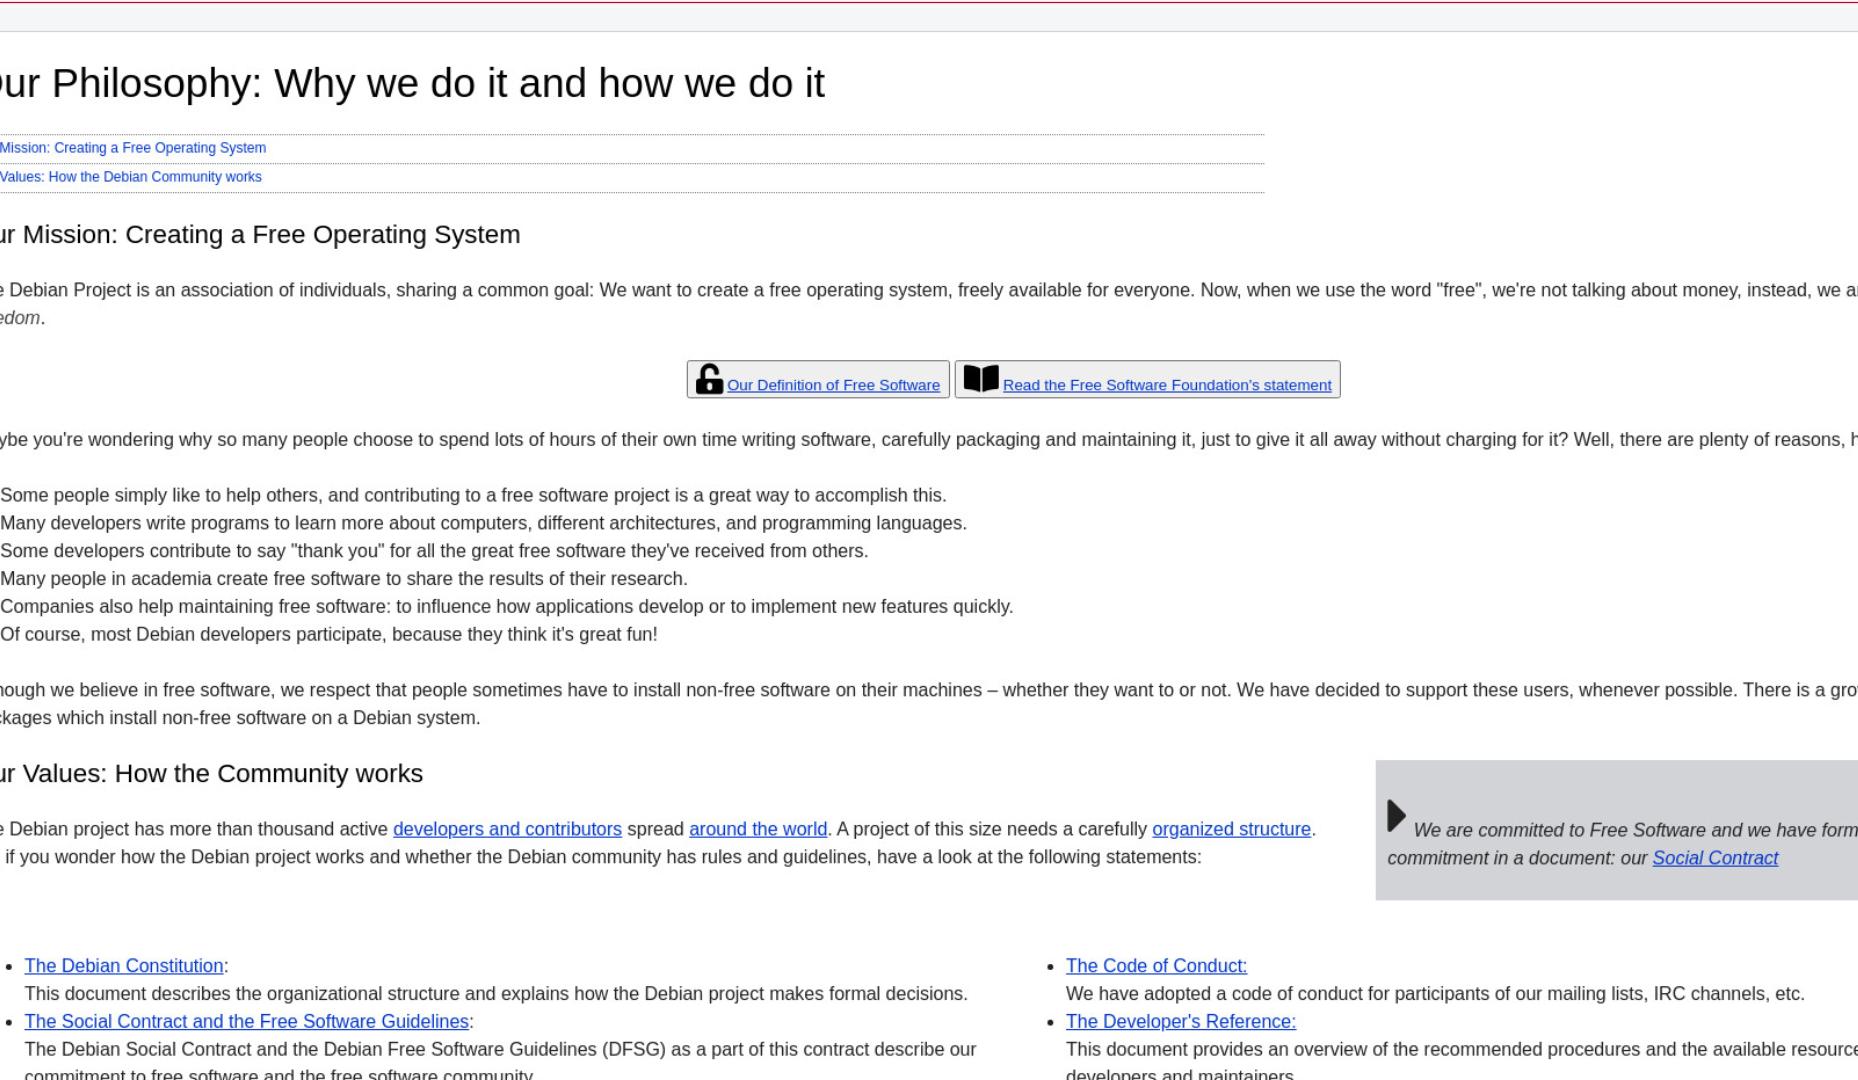Image resolution: width=1858 pixels, height=1080 pixels.
Task: Click the Mission: Creating a Free Operating System heading
Action: (260, 234)
